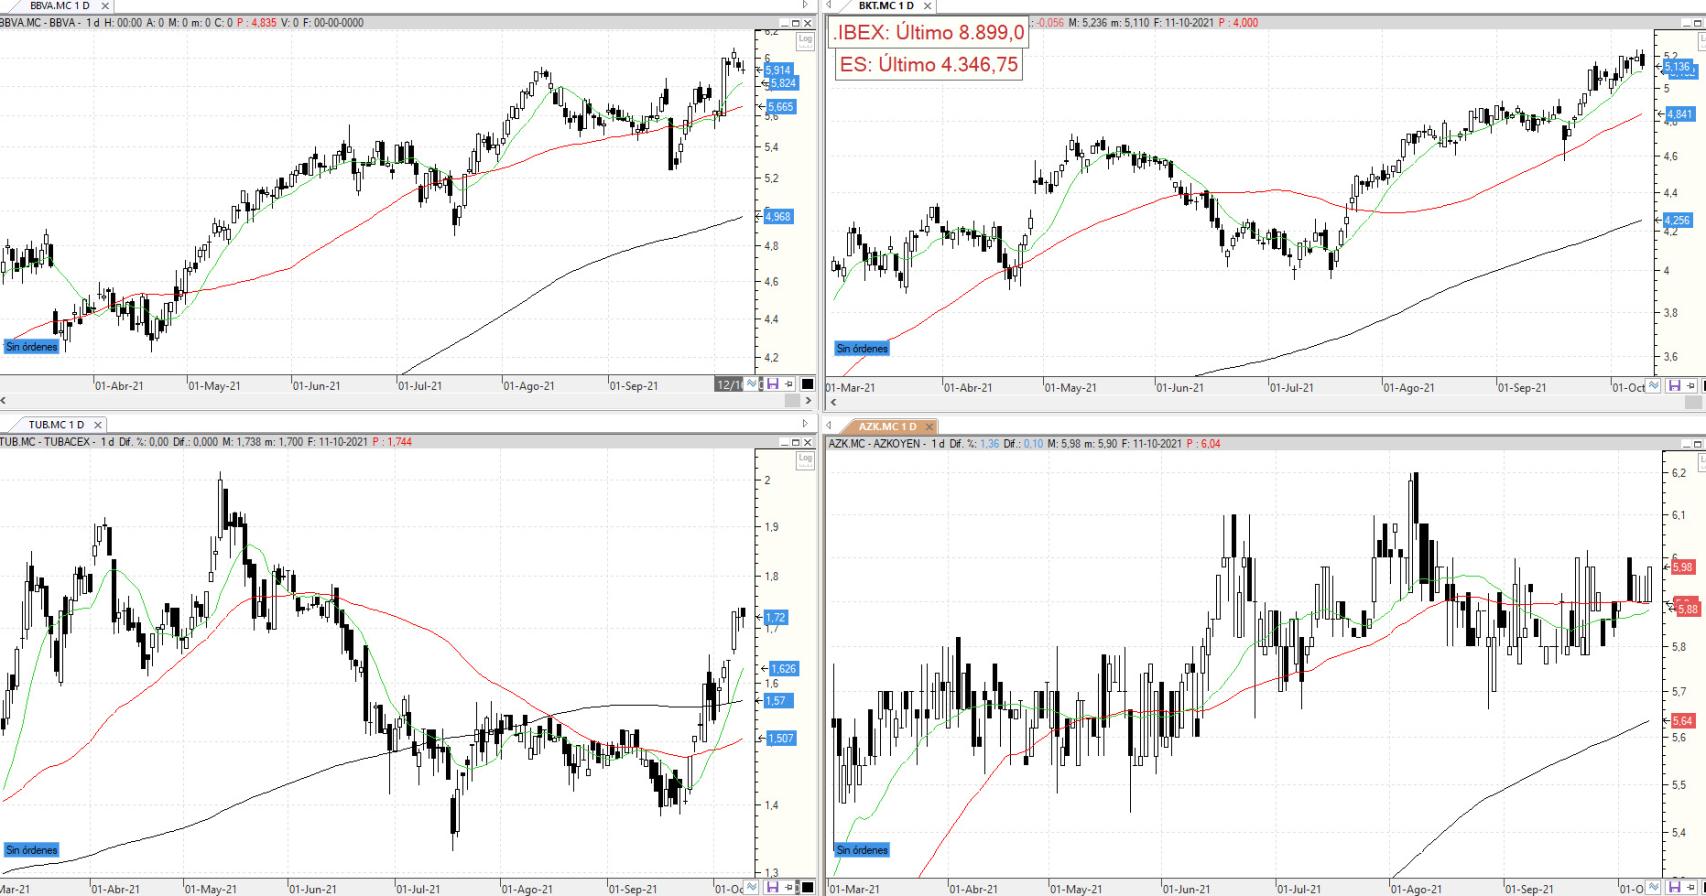Image resolution: width=1706 pixels, height=896 pixels.
Task: Click the BBVA chart horizontal scrollbar right arrow
Action: point(808,400)
